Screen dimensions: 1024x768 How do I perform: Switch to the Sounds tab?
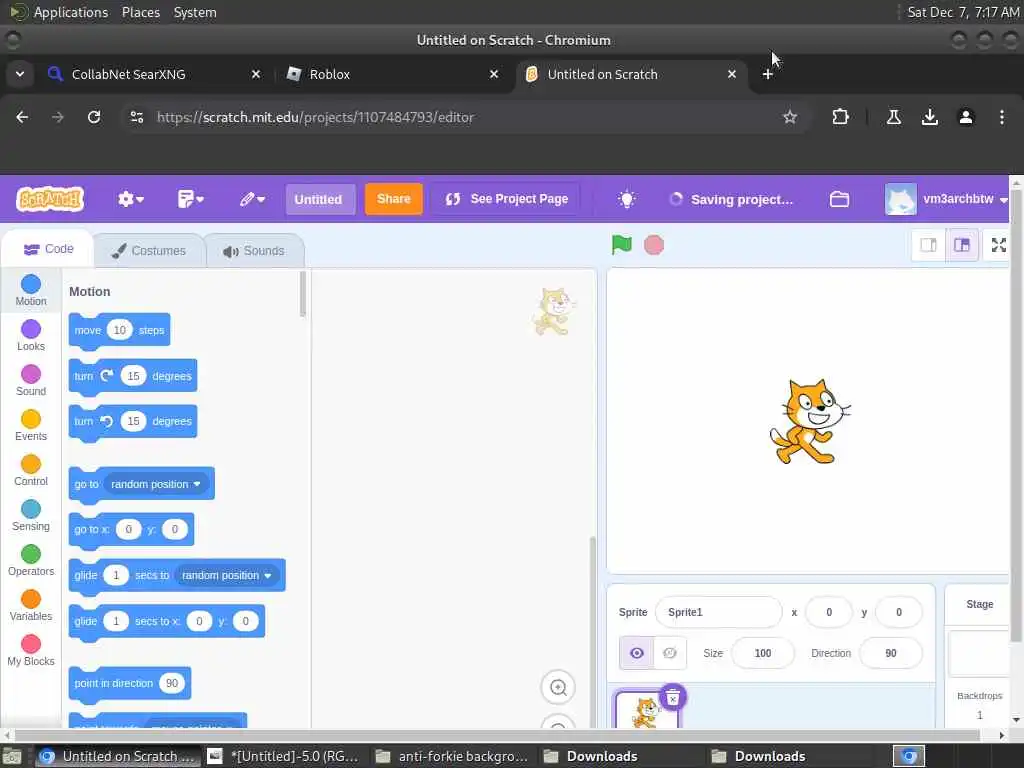coord(254,251)
